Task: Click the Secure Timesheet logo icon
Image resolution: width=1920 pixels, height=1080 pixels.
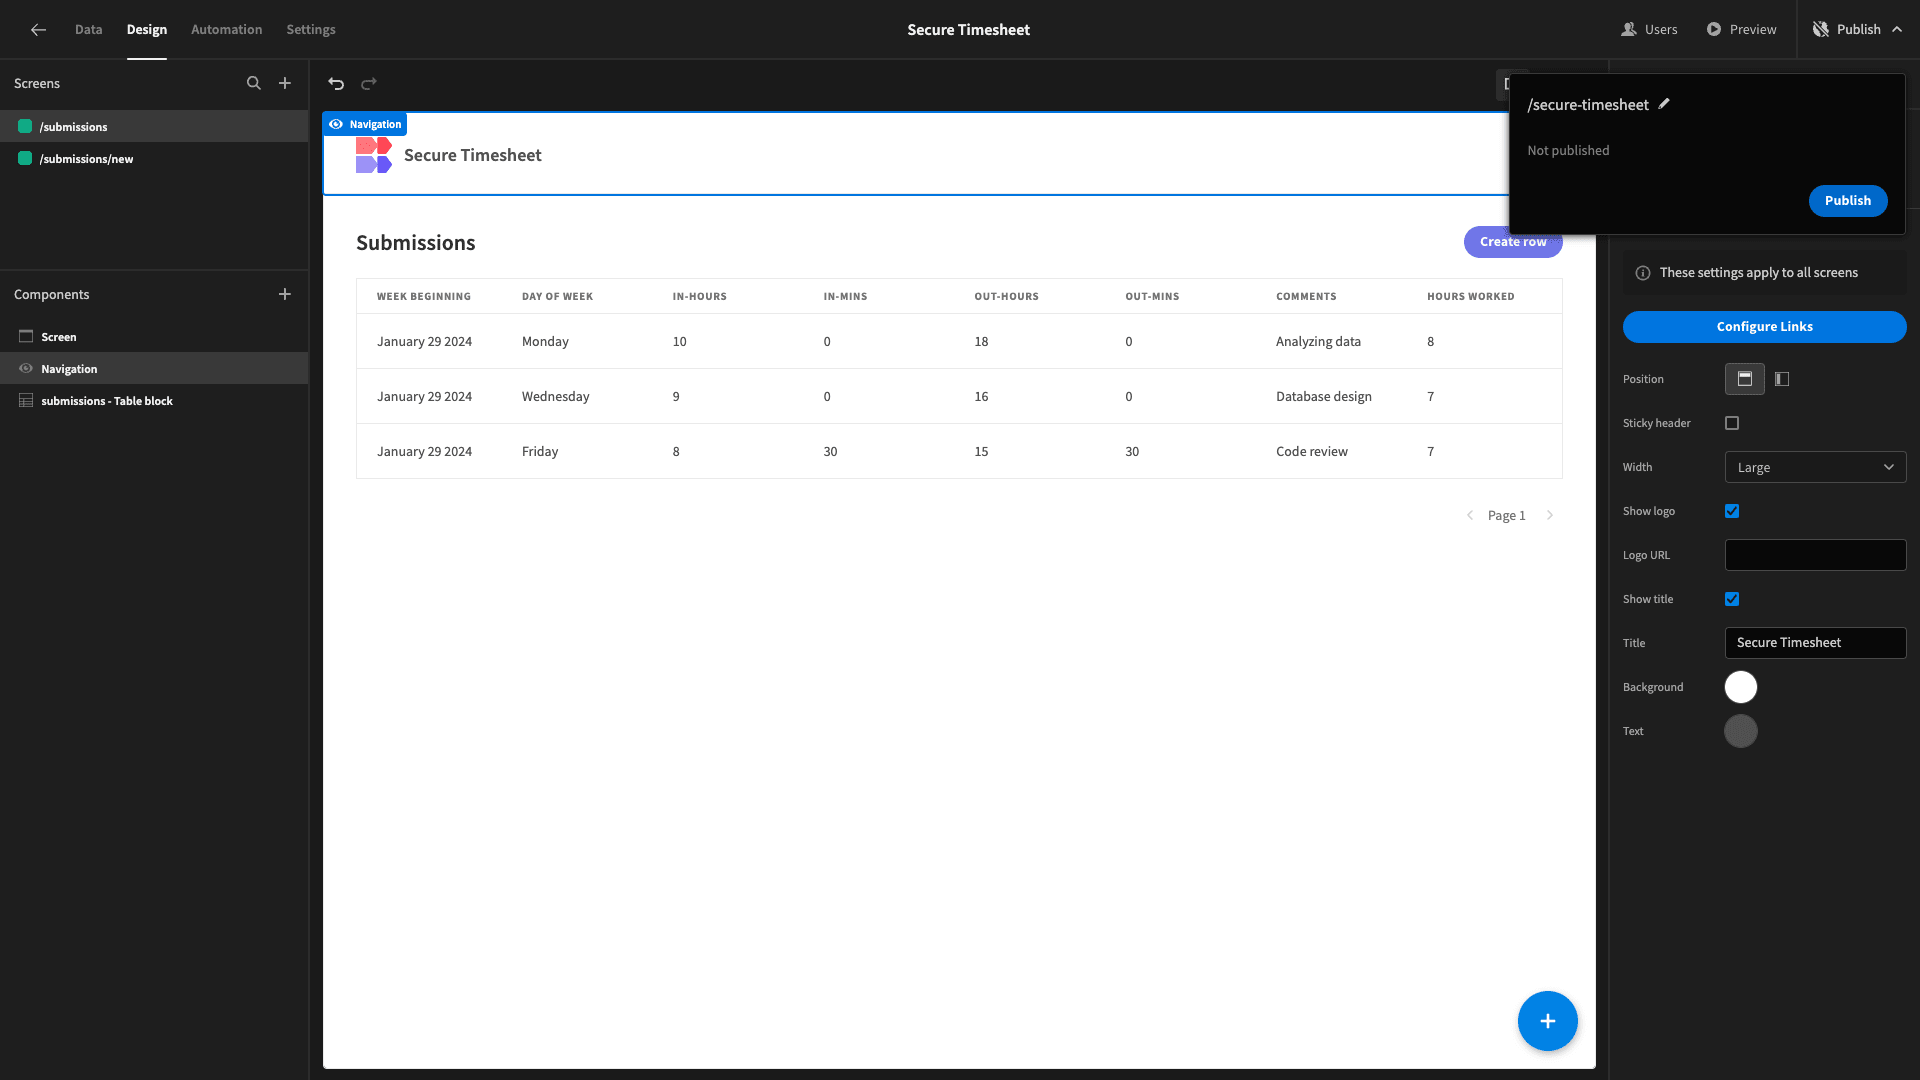Action: point(374,155)
